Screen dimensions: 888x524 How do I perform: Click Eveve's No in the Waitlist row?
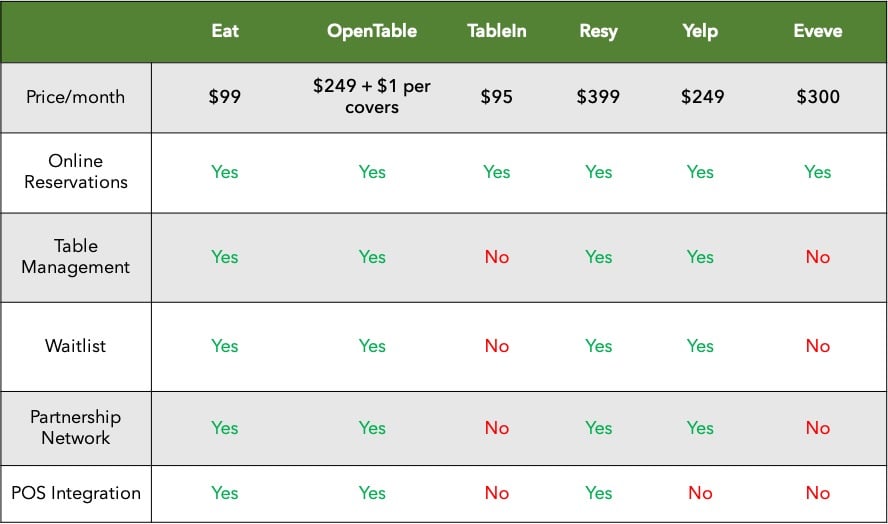click(x=818, y=346)
